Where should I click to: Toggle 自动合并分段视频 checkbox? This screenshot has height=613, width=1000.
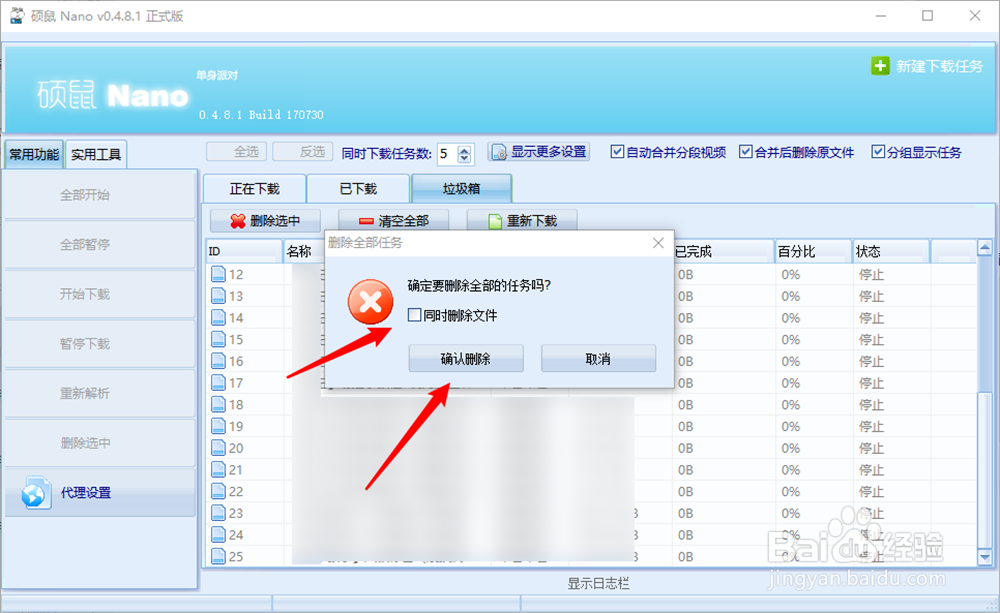(617, 152)
